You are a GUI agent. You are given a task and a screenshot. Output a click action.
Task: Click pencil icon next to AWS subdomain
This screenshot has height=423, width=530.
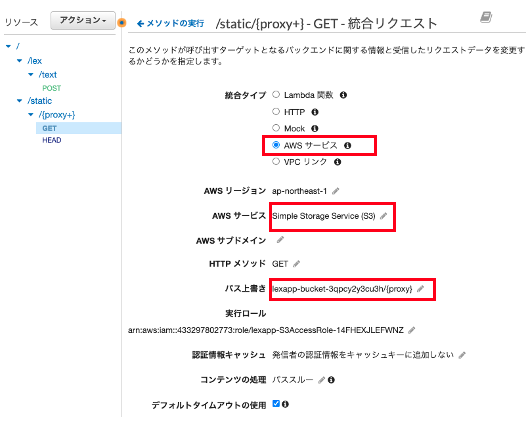click(x=280, y=240)
